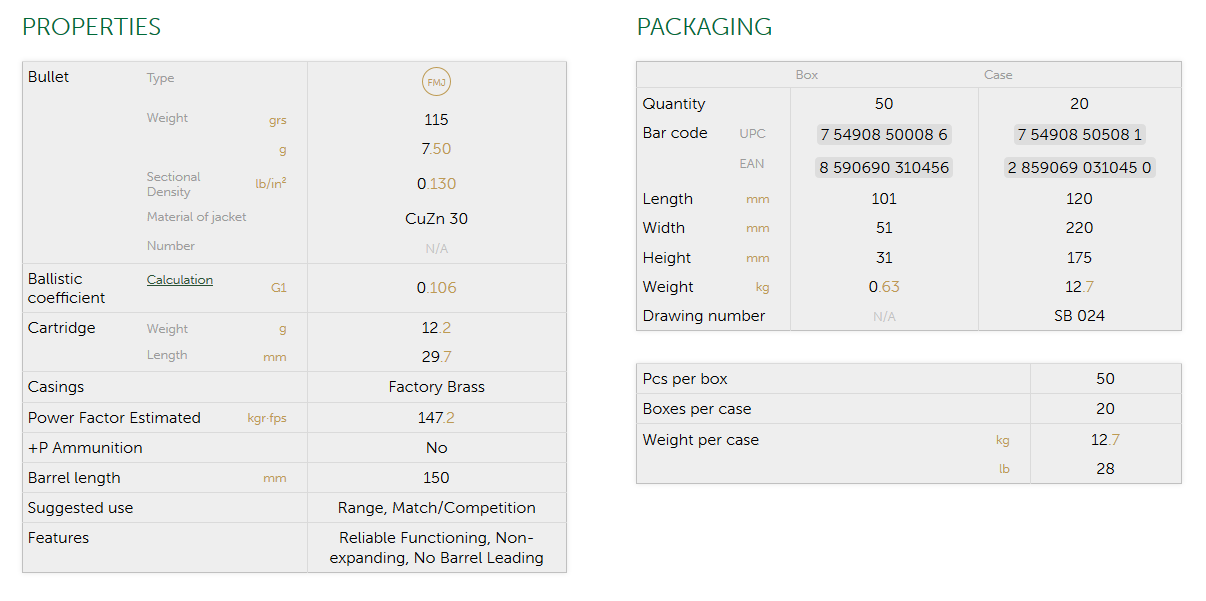Click the case EAN code 2 859069 031045 0
The image size is (1206, 601).
coord(1079,167)
